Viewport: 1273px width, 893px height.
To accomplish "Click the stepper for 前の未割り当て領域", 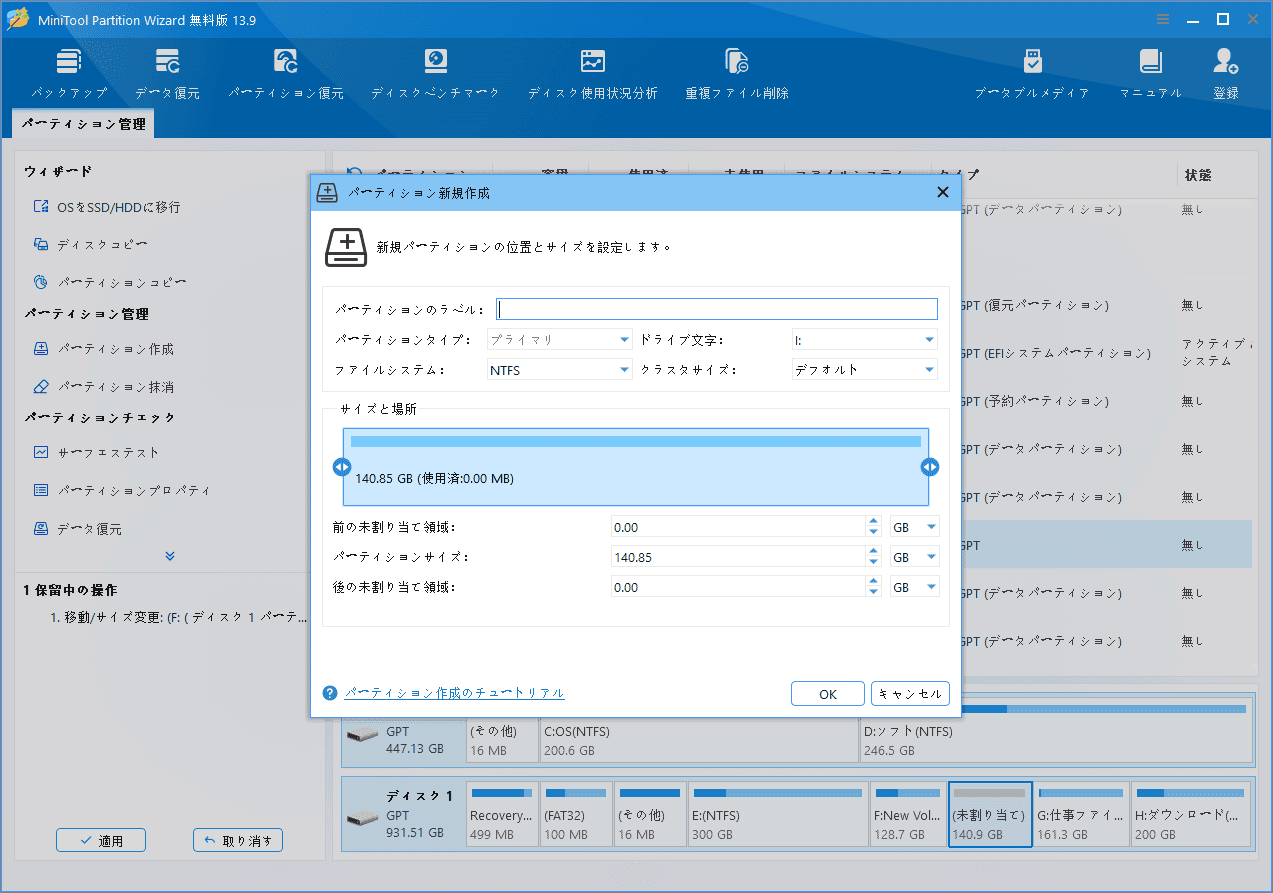I will pyautogui.click(x=873, y=527).
